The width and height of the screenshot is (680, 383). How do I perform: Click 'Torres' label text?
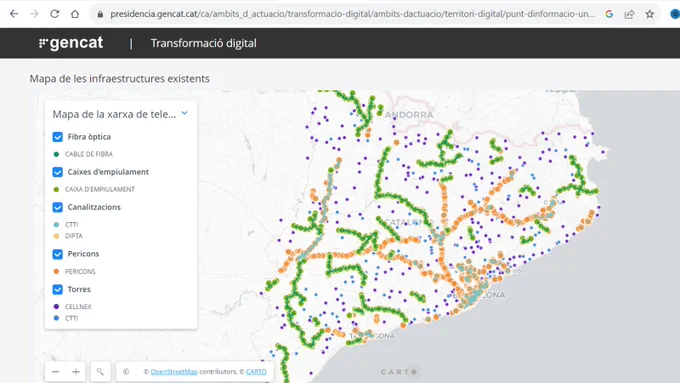(x=79, y=289)
